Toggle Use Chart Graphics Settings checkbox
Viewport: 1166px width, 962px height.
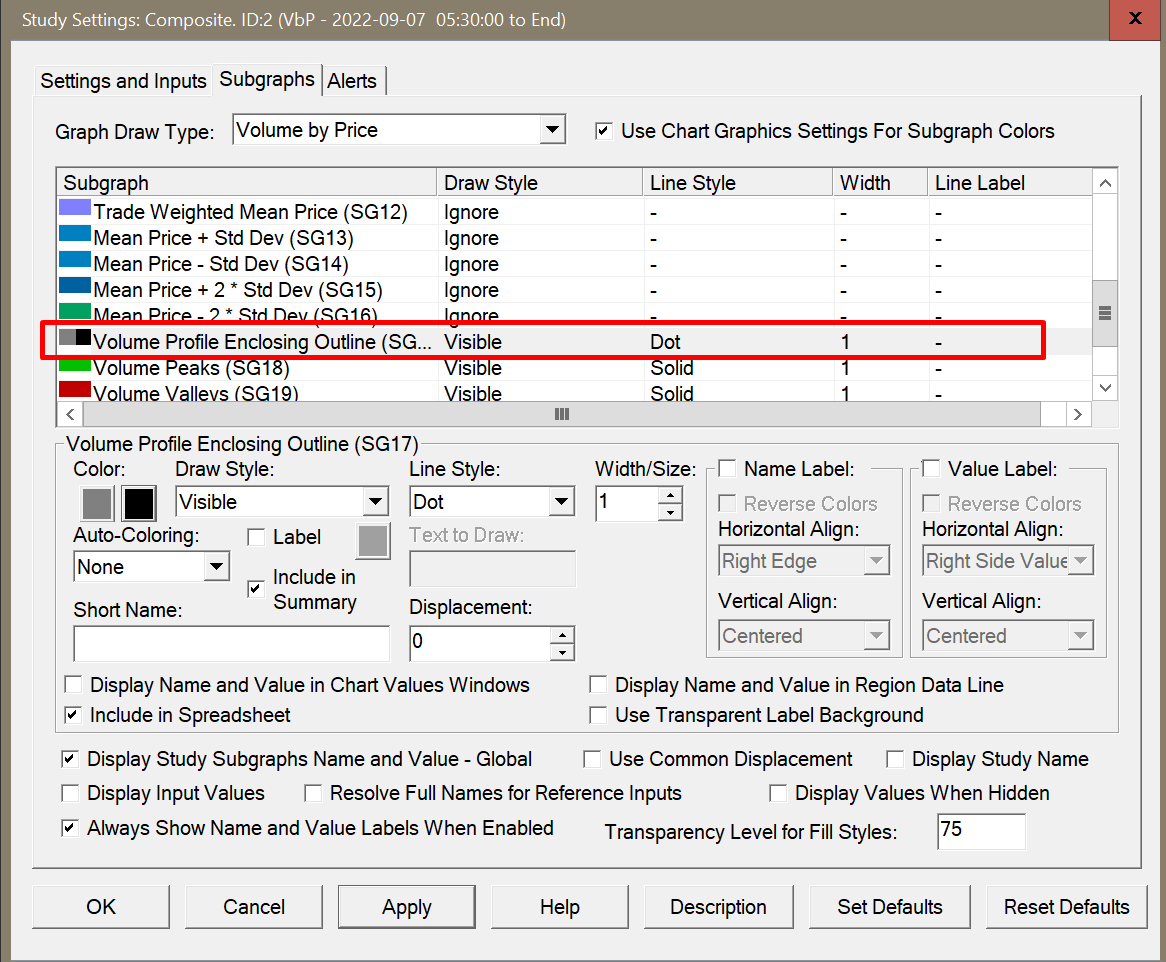[x=603, y=131]
